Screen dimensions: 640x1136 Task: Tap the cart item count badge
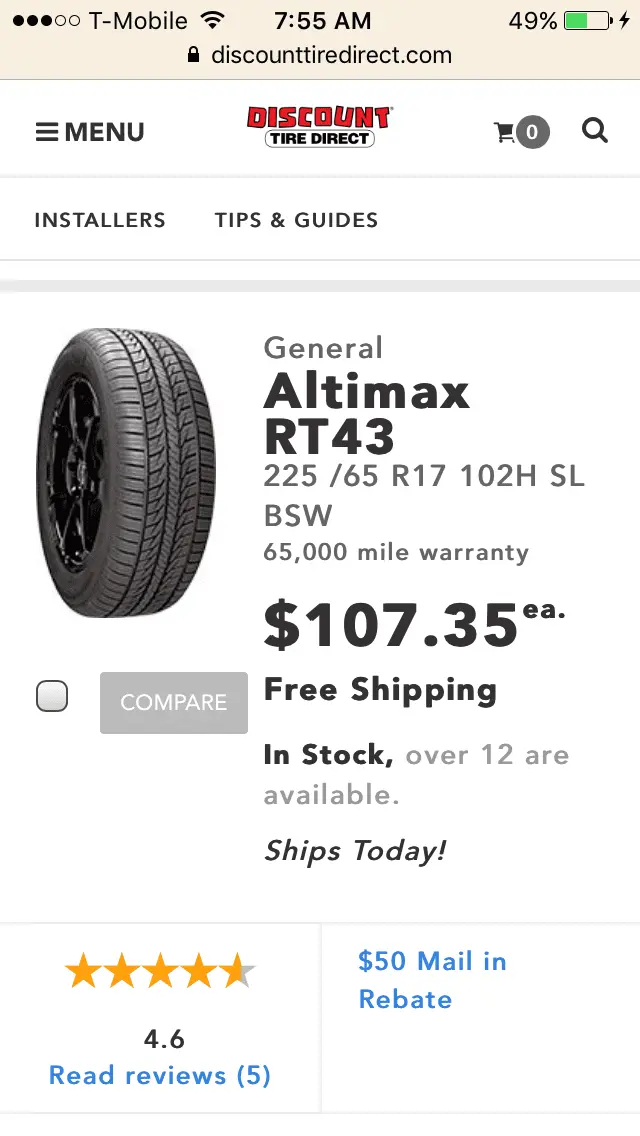click(x=533, y=132)
